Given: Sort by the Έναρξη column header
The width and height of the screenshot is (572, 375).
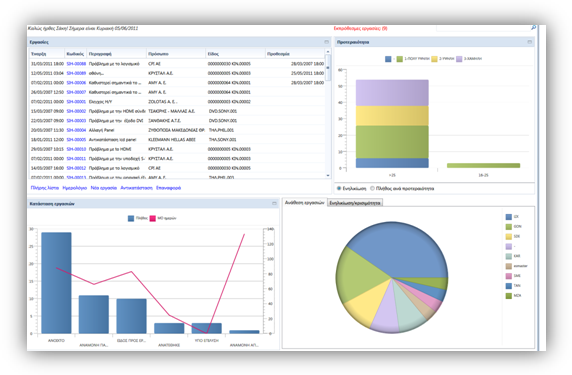Looking at the screenshot, I should [x=47, y=54].
